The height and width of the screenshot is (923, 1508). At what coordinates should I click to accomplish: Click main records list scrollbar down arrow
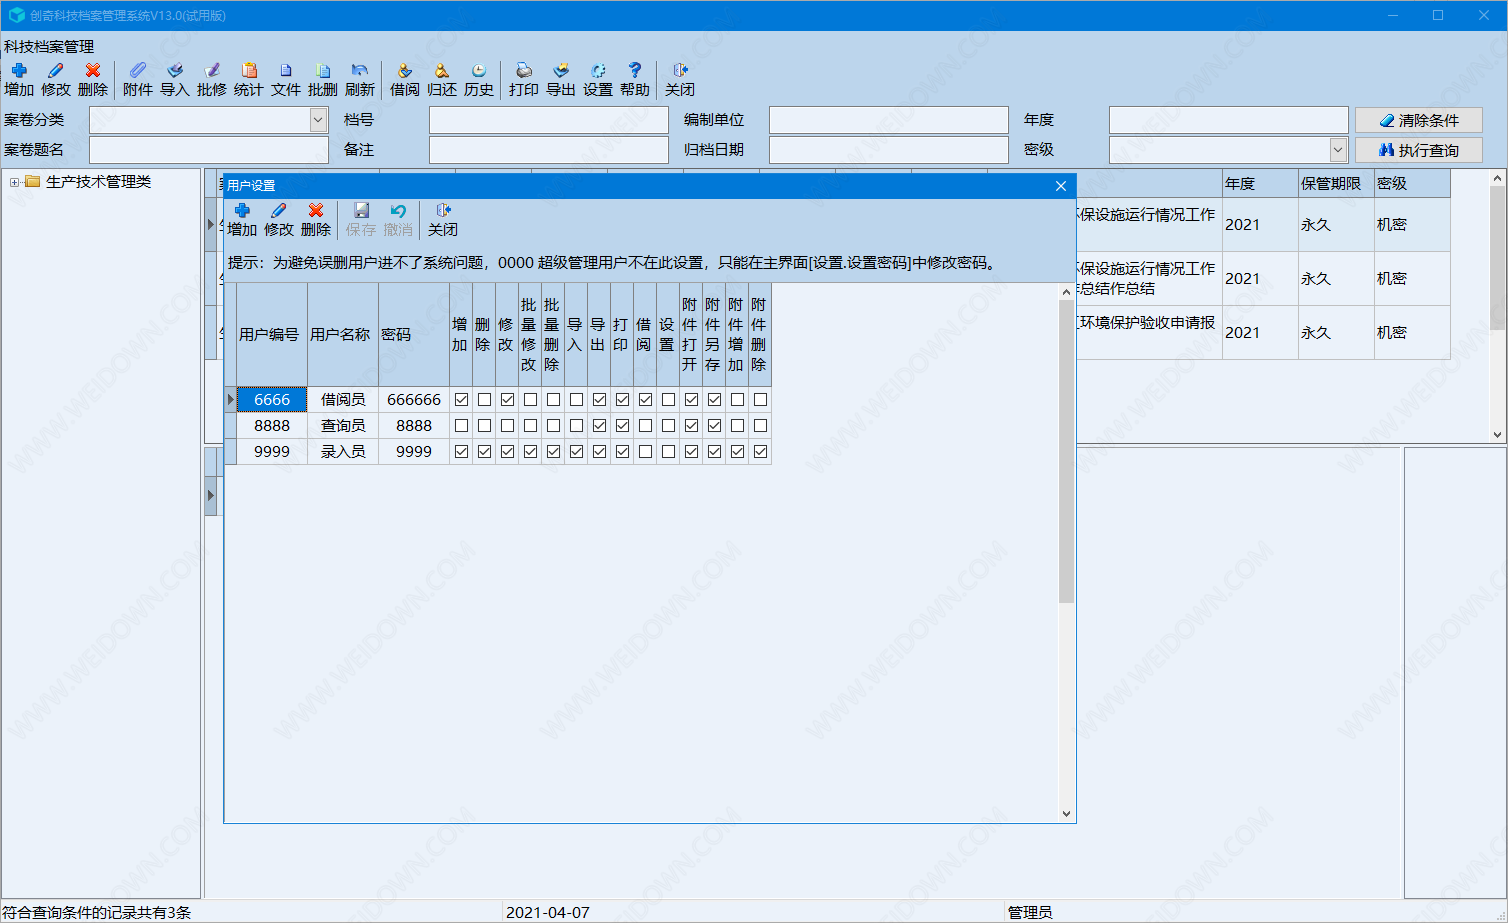[x=1497, y=435]
